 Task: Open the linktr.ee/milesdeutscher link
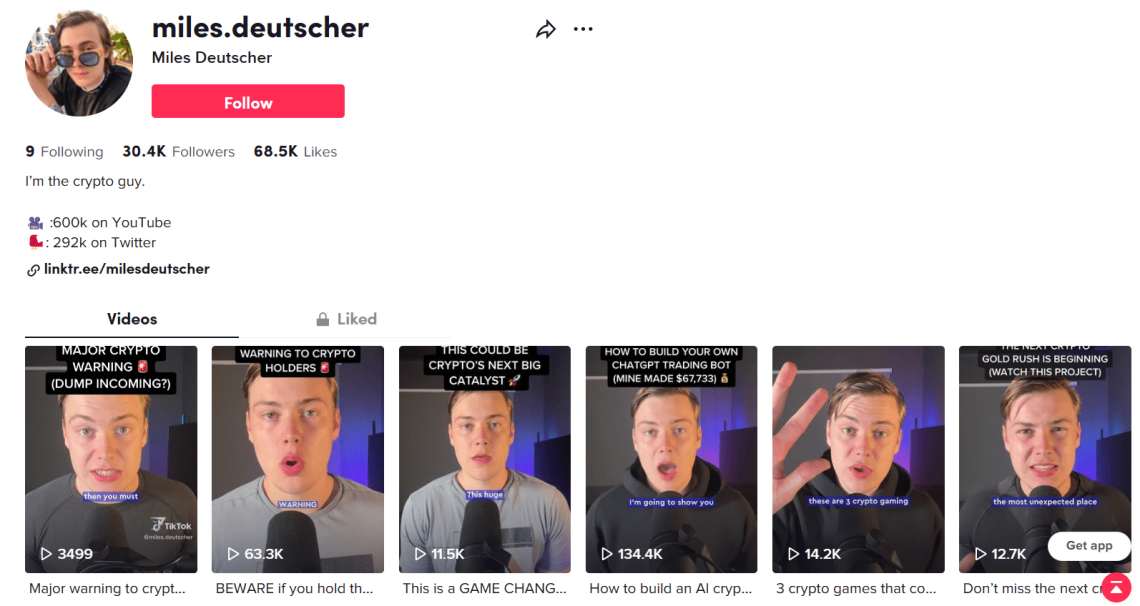pyautogui.click(x=127, y=269)
